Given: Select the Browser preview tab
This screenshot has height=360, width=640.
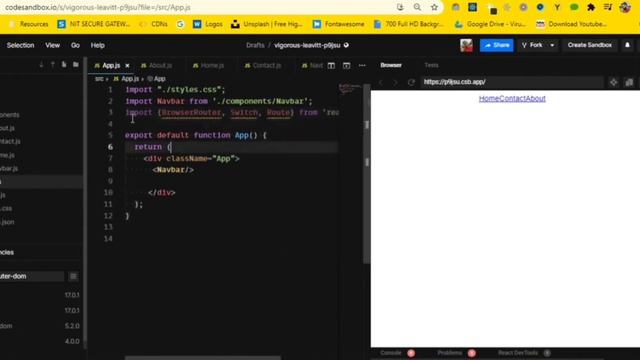Looking at the screenshot, I should 391,65.
